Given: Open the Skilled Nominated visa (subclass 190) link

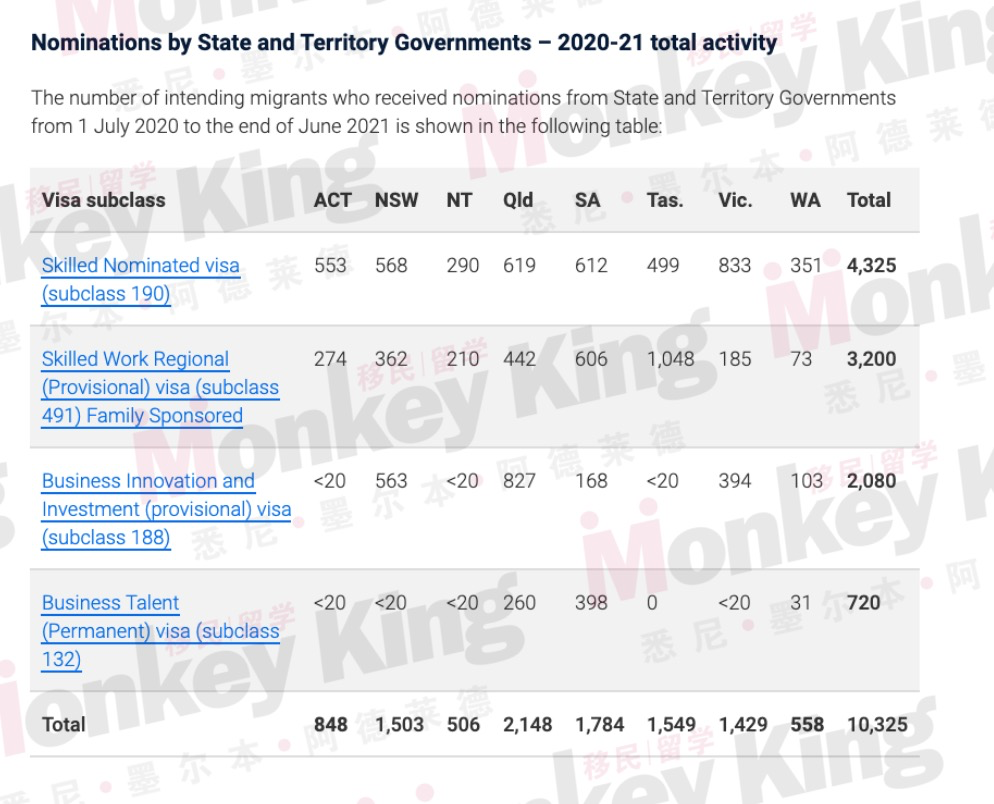Looking at the screenshot, I should click(141, 280).
